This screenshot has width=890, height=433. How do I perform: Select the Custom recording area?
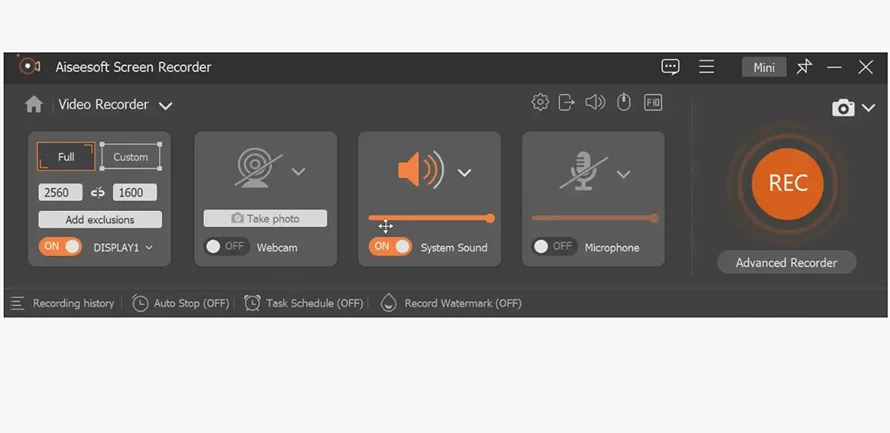[131, 157]
